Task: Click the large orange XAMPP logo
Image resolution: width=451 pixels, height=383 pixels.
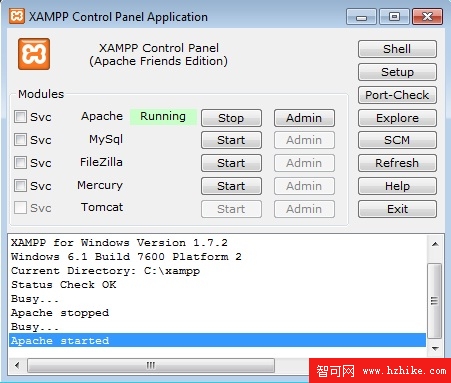Action: 34,54
